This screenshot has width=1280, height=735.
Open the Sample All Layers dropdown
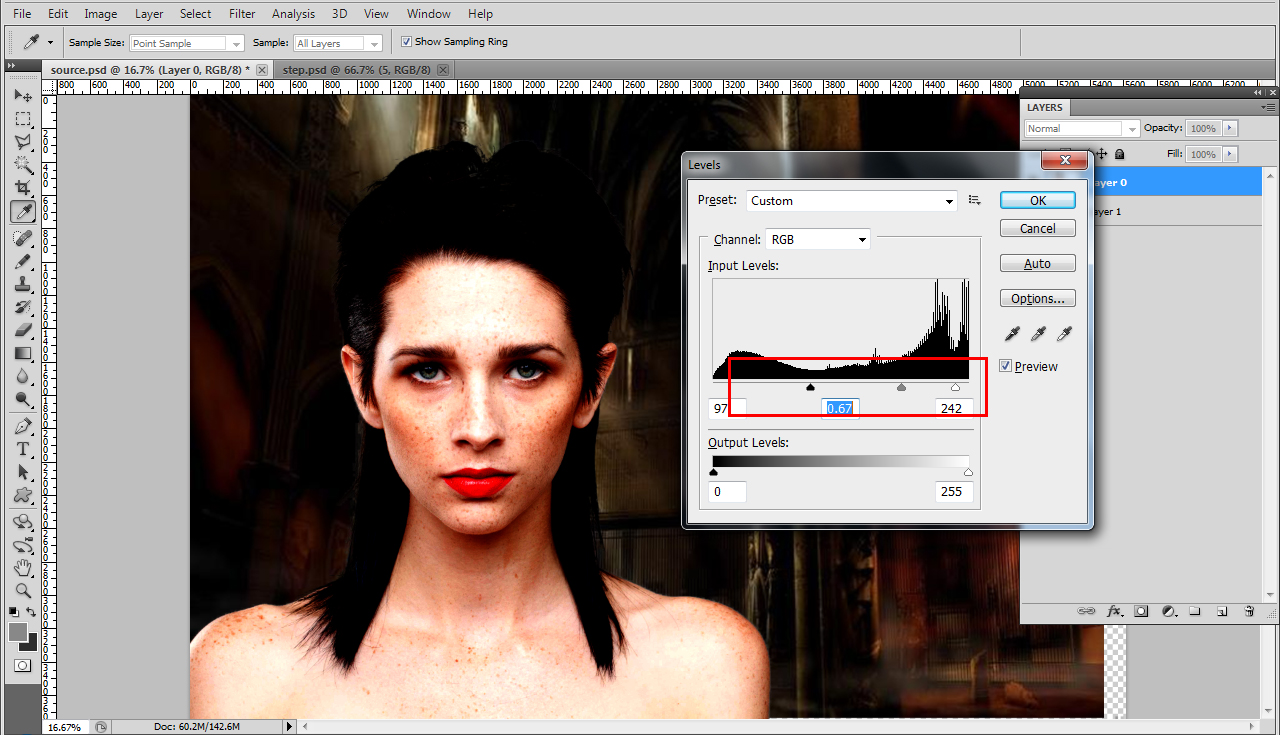338,43
